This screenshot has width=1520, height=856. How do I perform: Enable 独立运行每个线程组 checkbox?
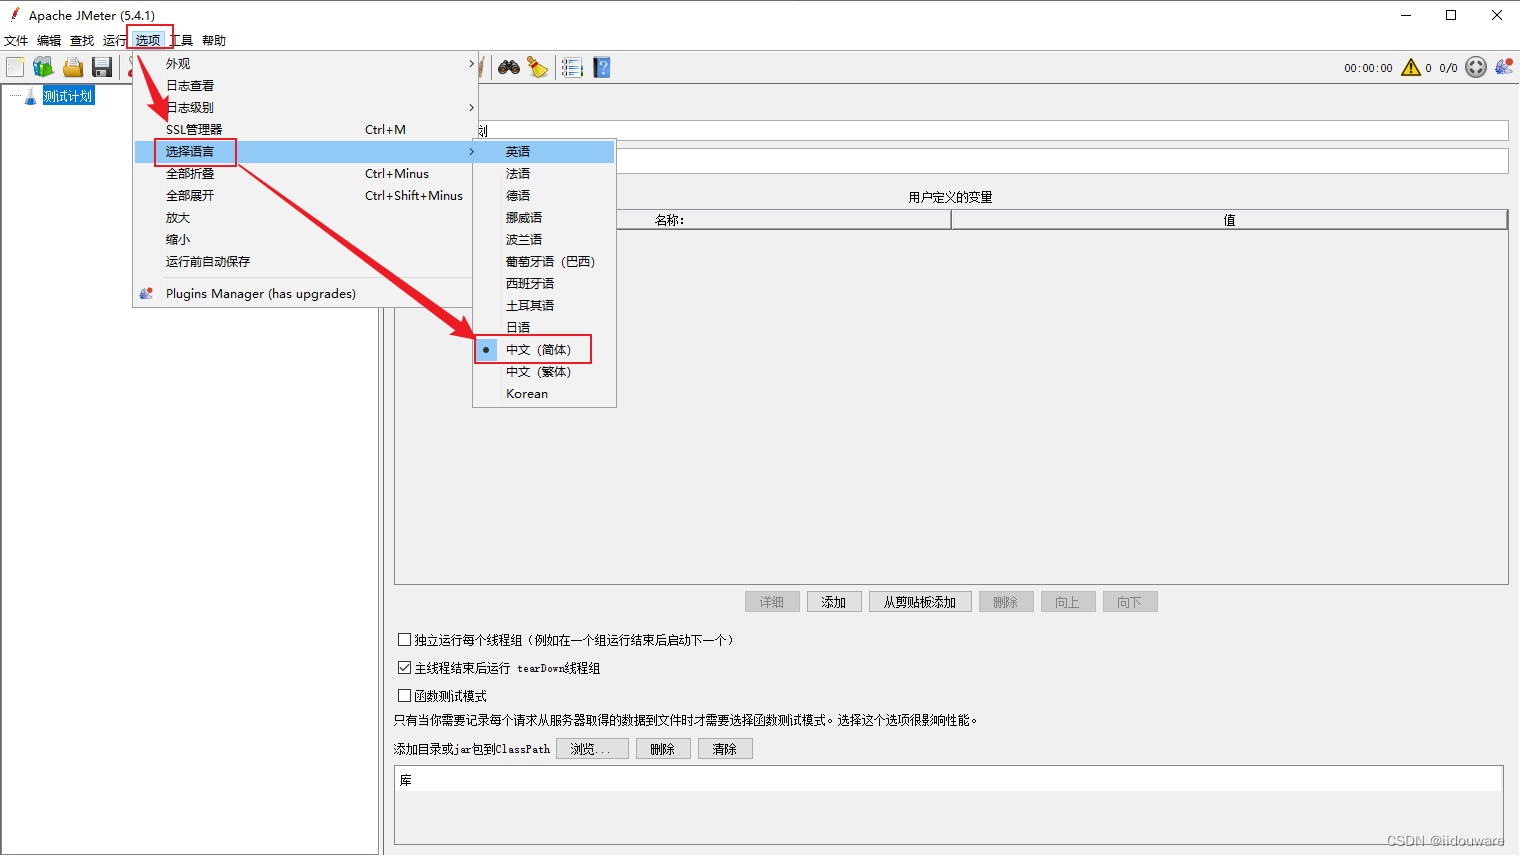point(405,640)
